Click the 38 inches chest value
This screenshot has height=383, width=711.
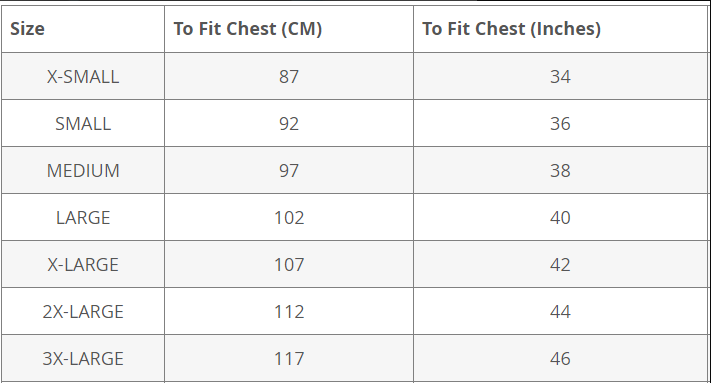point(560,170)
